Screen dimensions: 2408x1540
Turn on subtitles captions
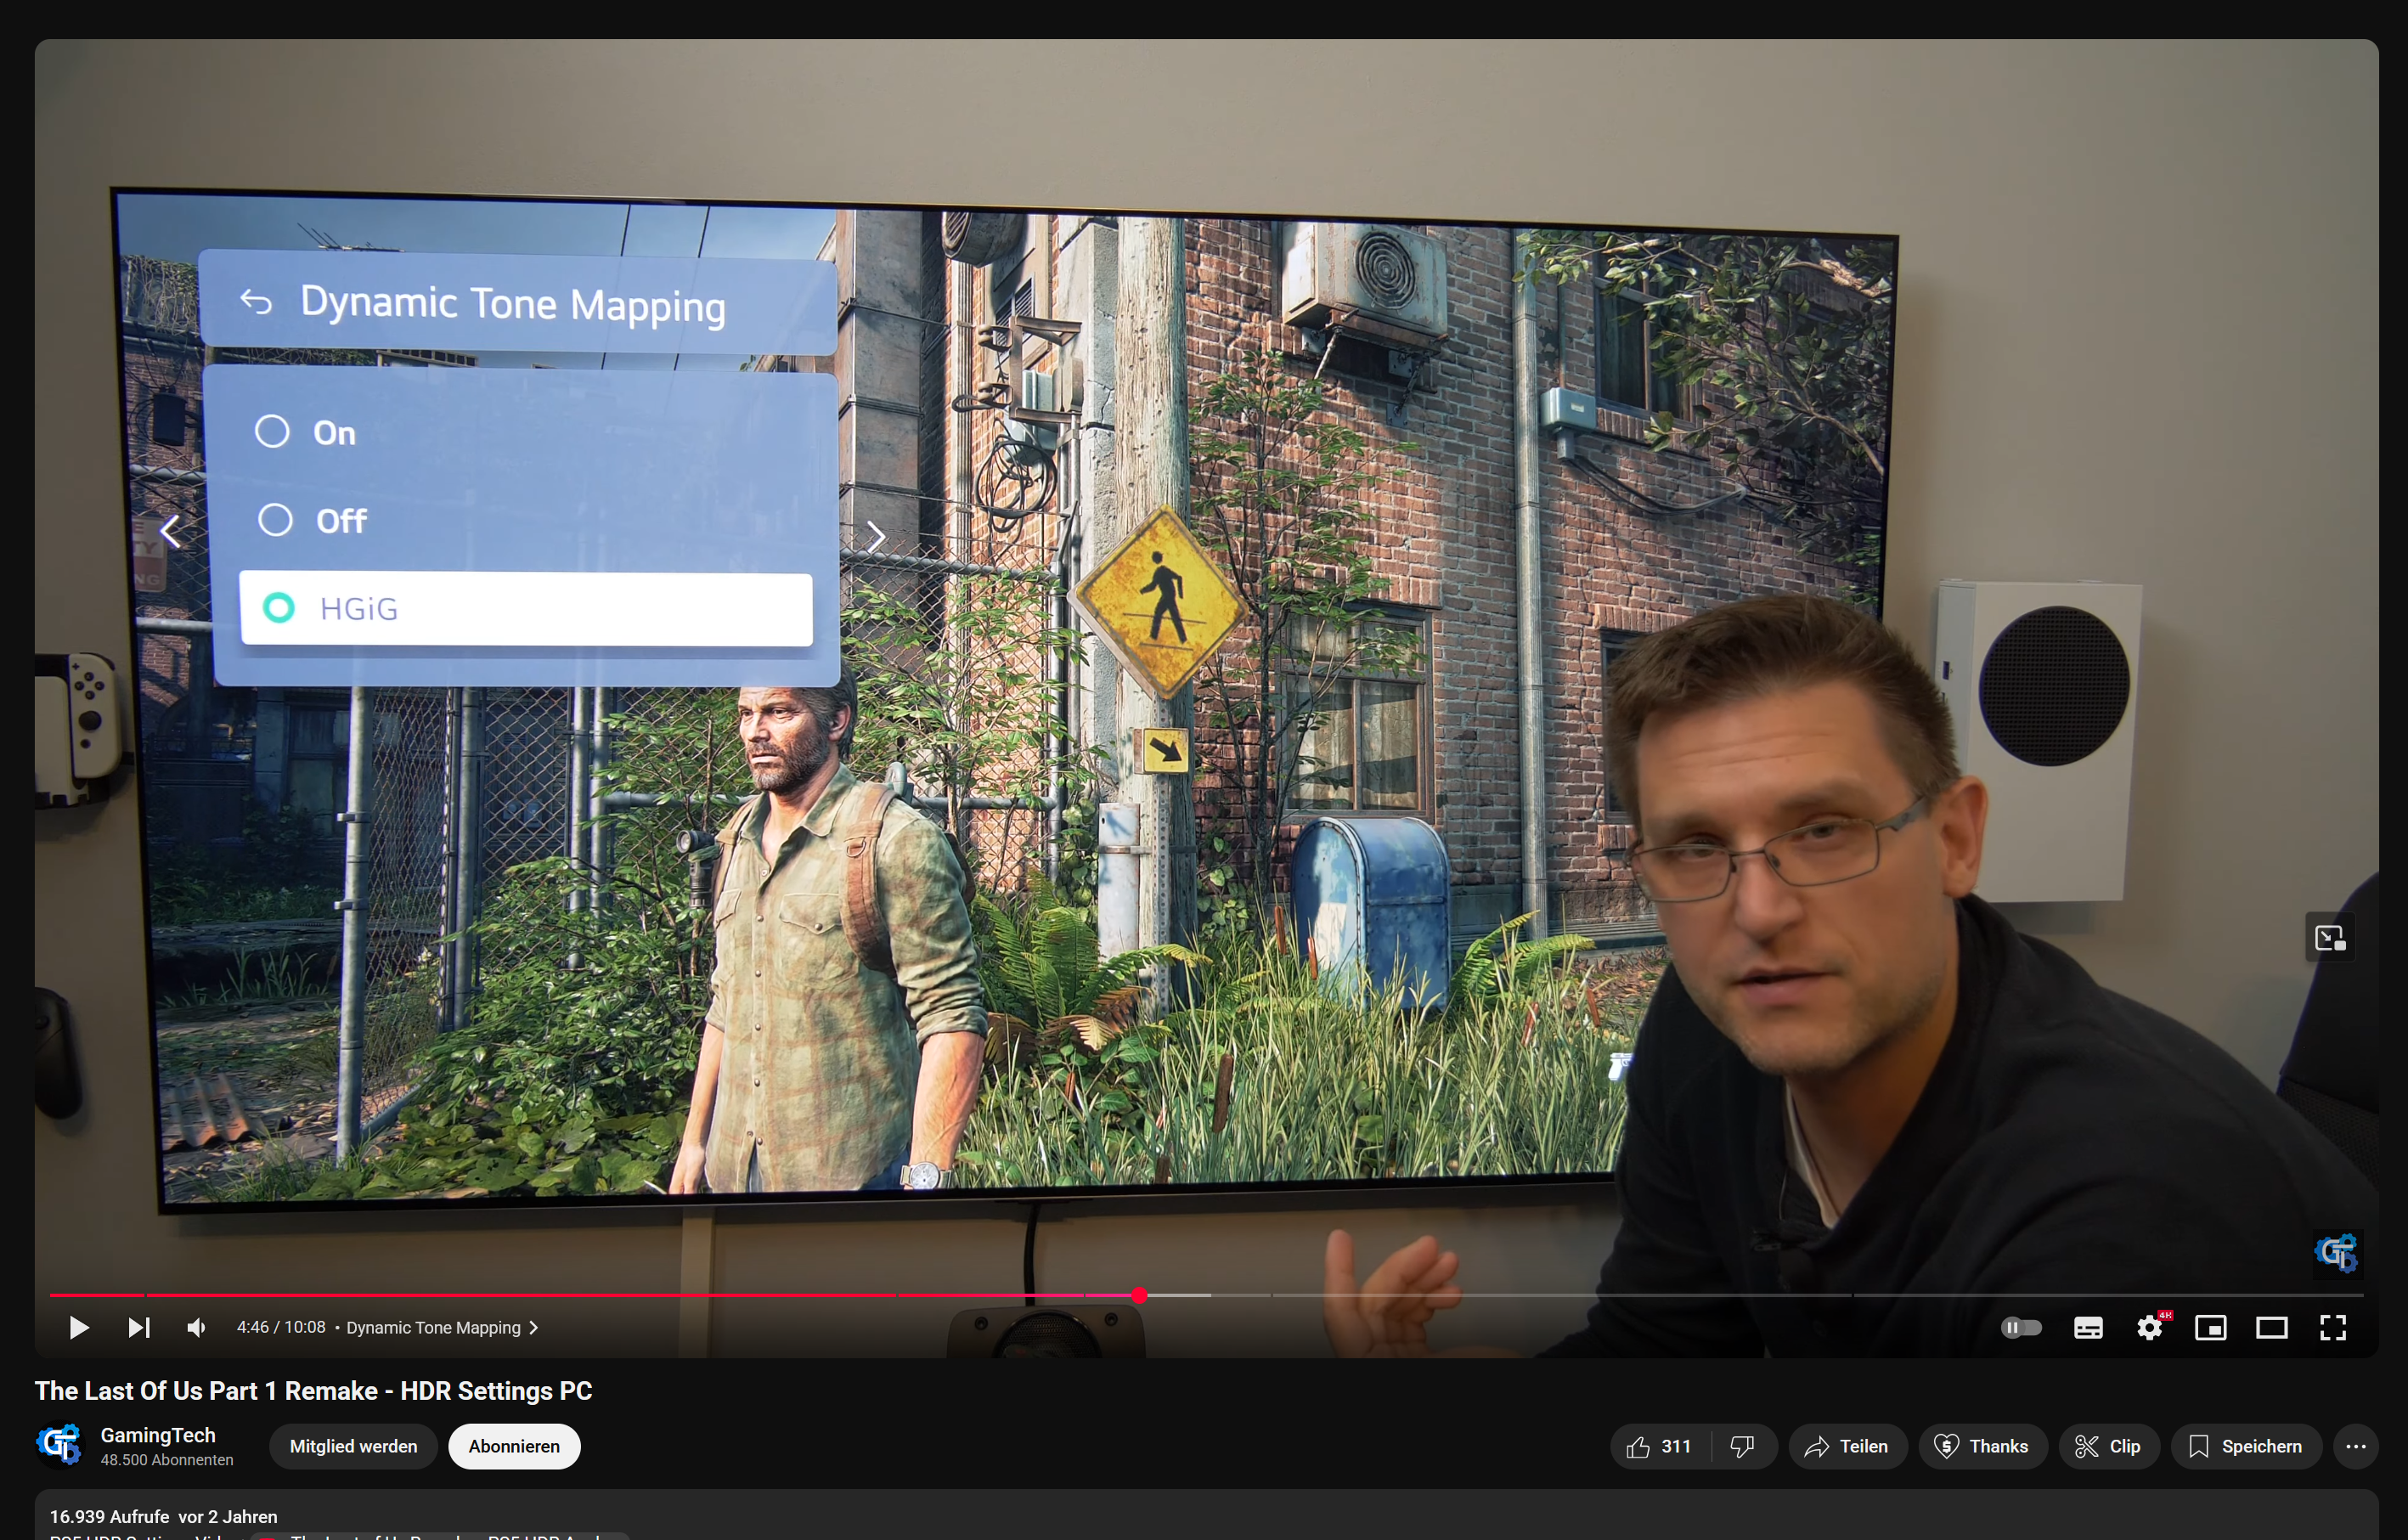(x=2088, y=1327)
